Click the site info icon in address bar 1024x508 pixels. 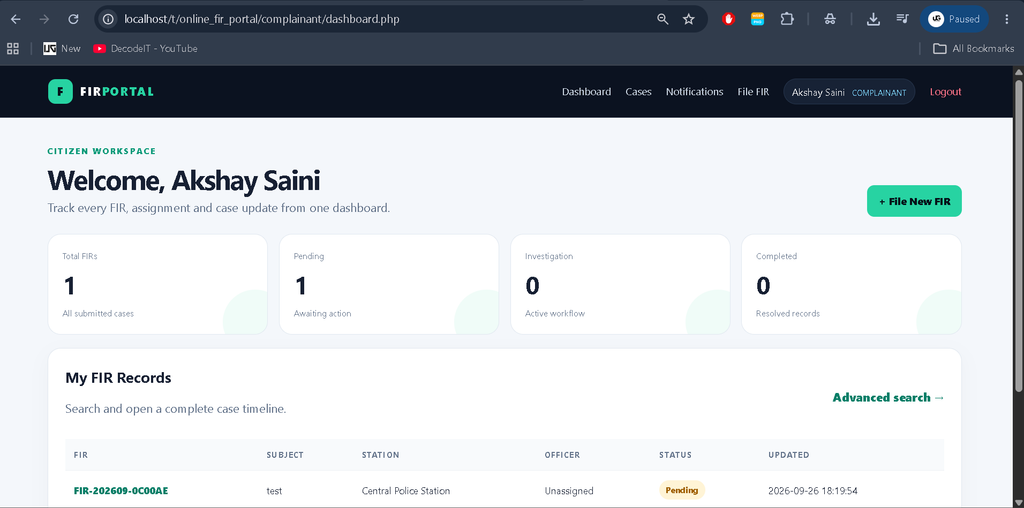[108, 19]
